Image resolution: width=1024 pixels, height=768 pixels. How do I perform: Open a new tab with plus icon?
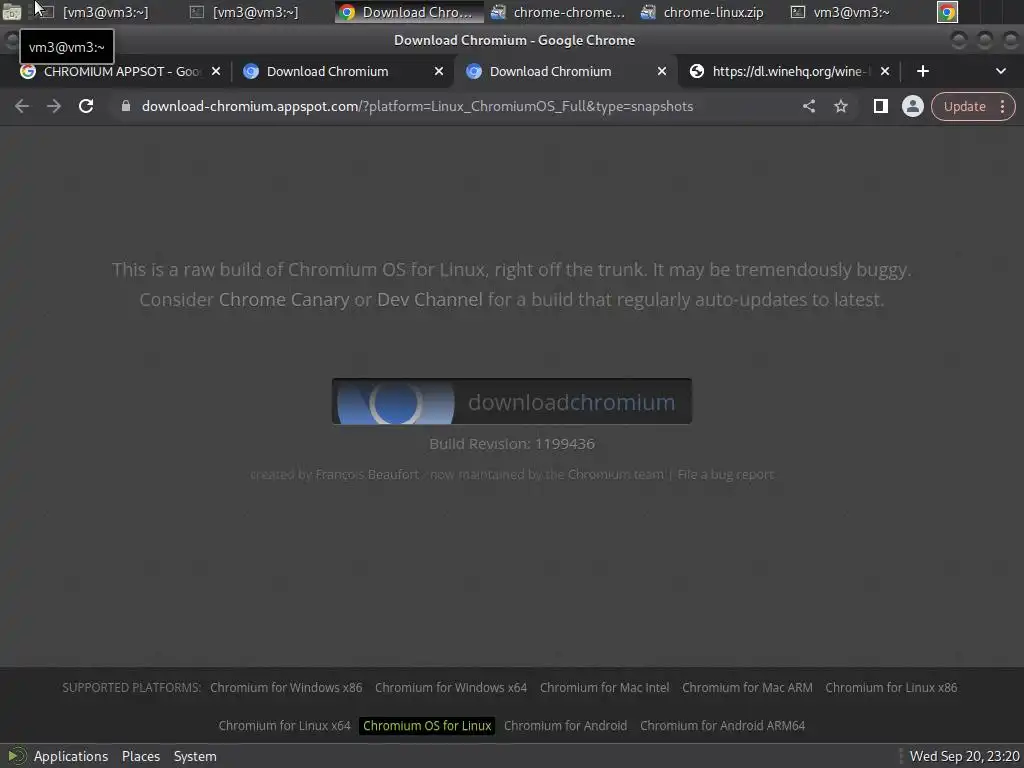(922, 71)
